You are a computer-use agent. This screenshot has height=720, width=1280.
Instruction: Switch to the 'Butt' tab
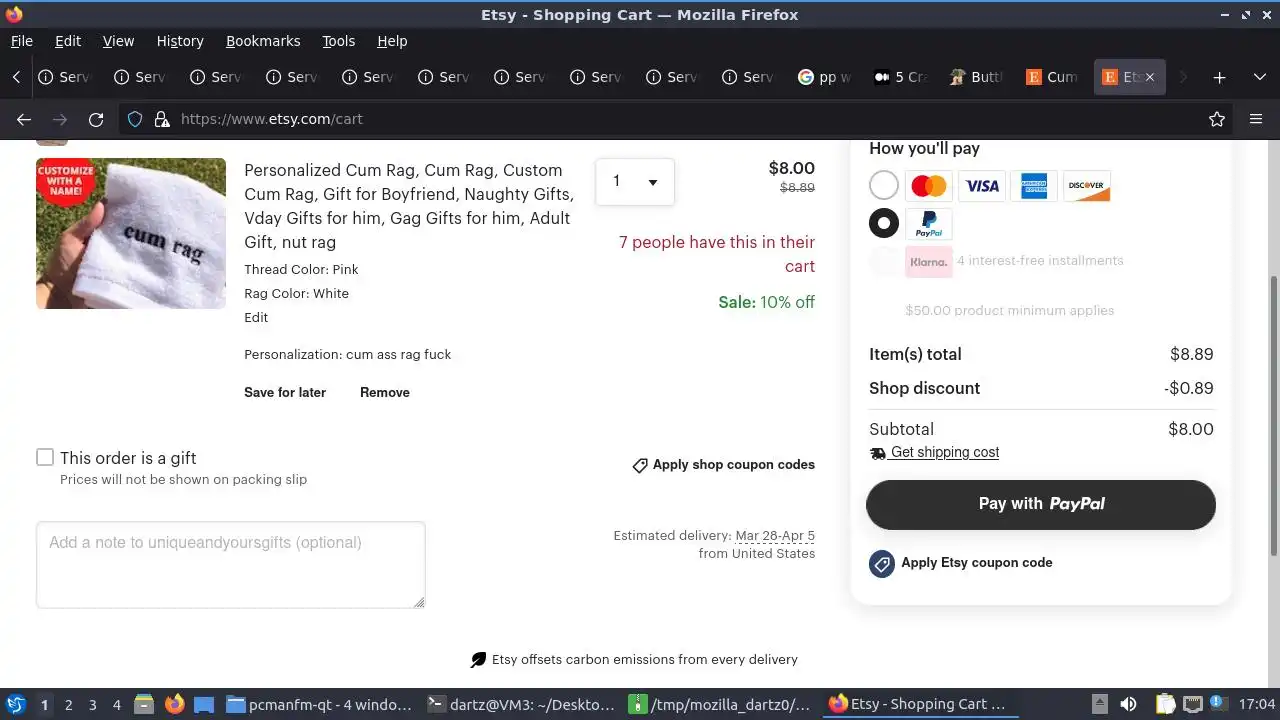(x=977, y=77)
